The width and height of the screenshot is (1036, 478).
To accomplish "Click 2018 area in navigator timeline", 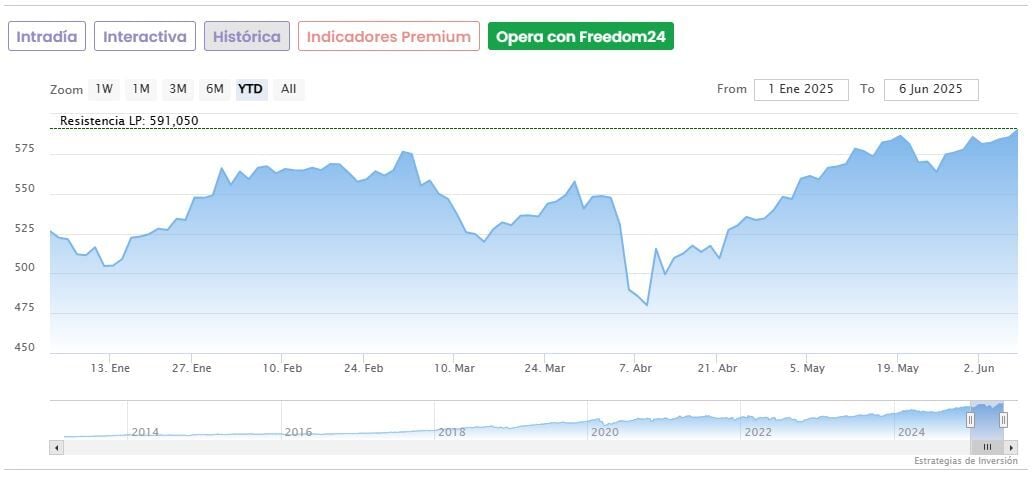I will [x=452, y=432].
